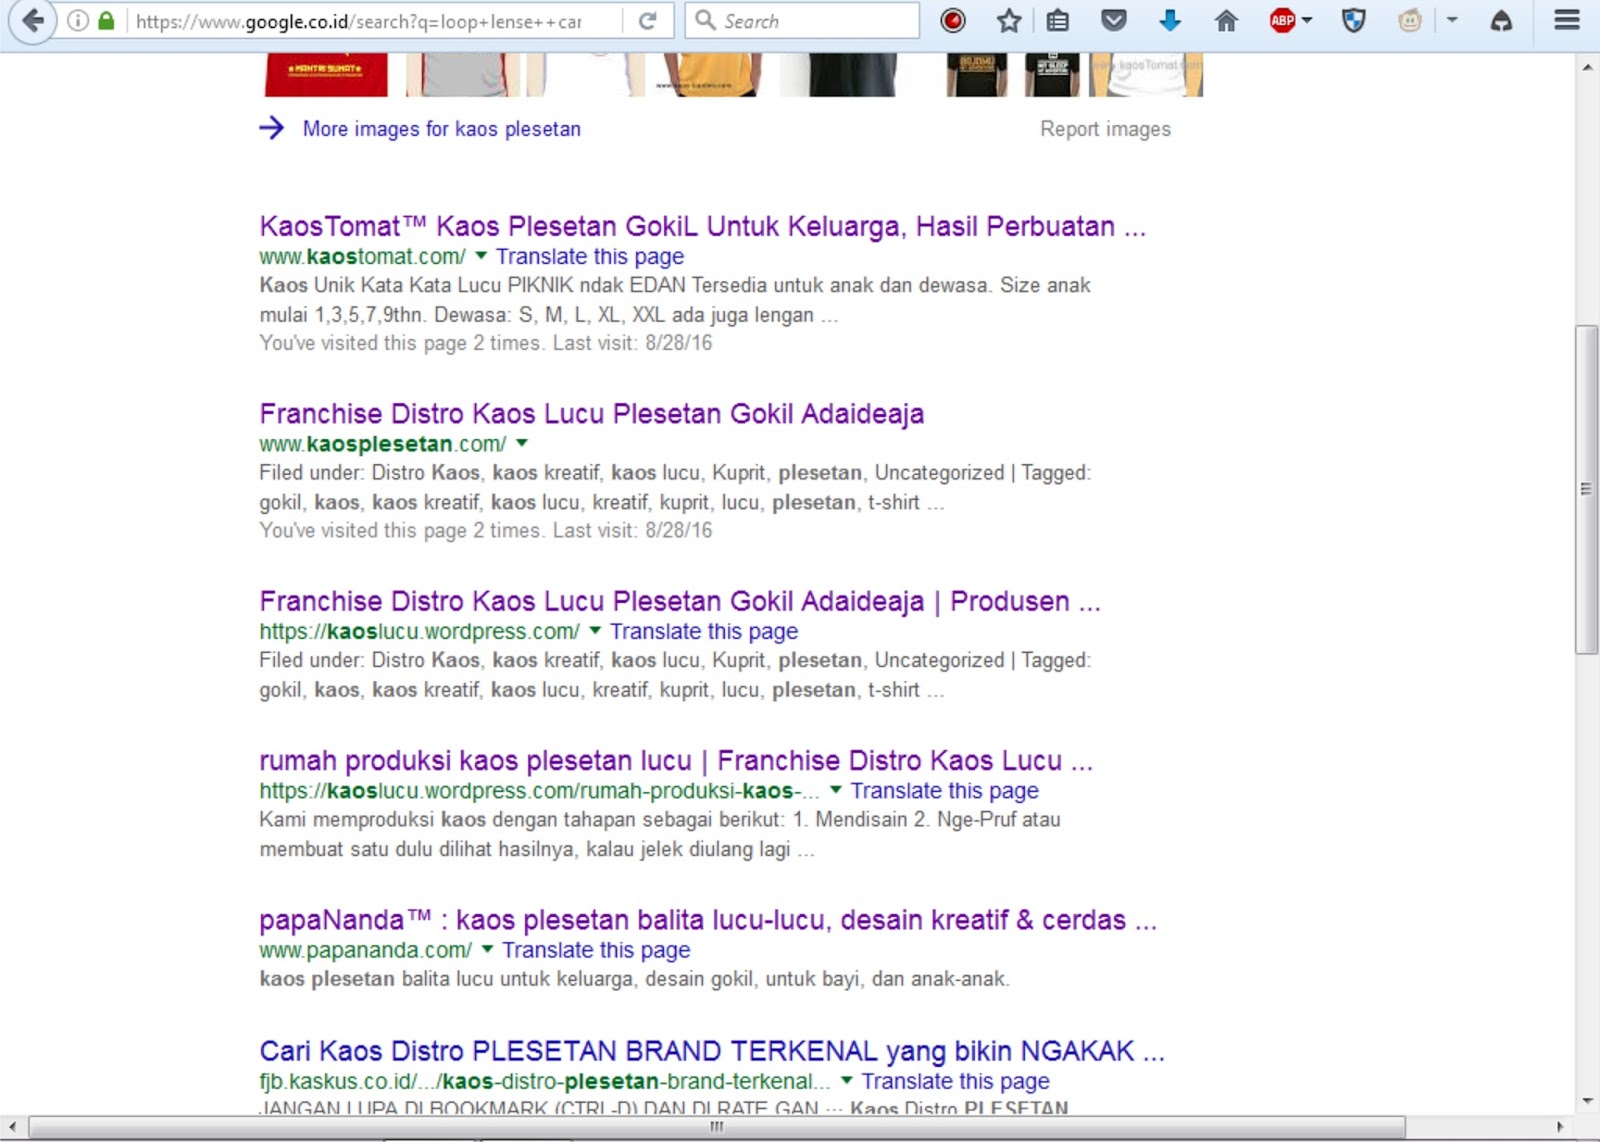Viewport: 1600px width, 1142px height.
Task: Open Franchise Distro Kaos Lucu | Produsen result
Action: tap(679, 601)
